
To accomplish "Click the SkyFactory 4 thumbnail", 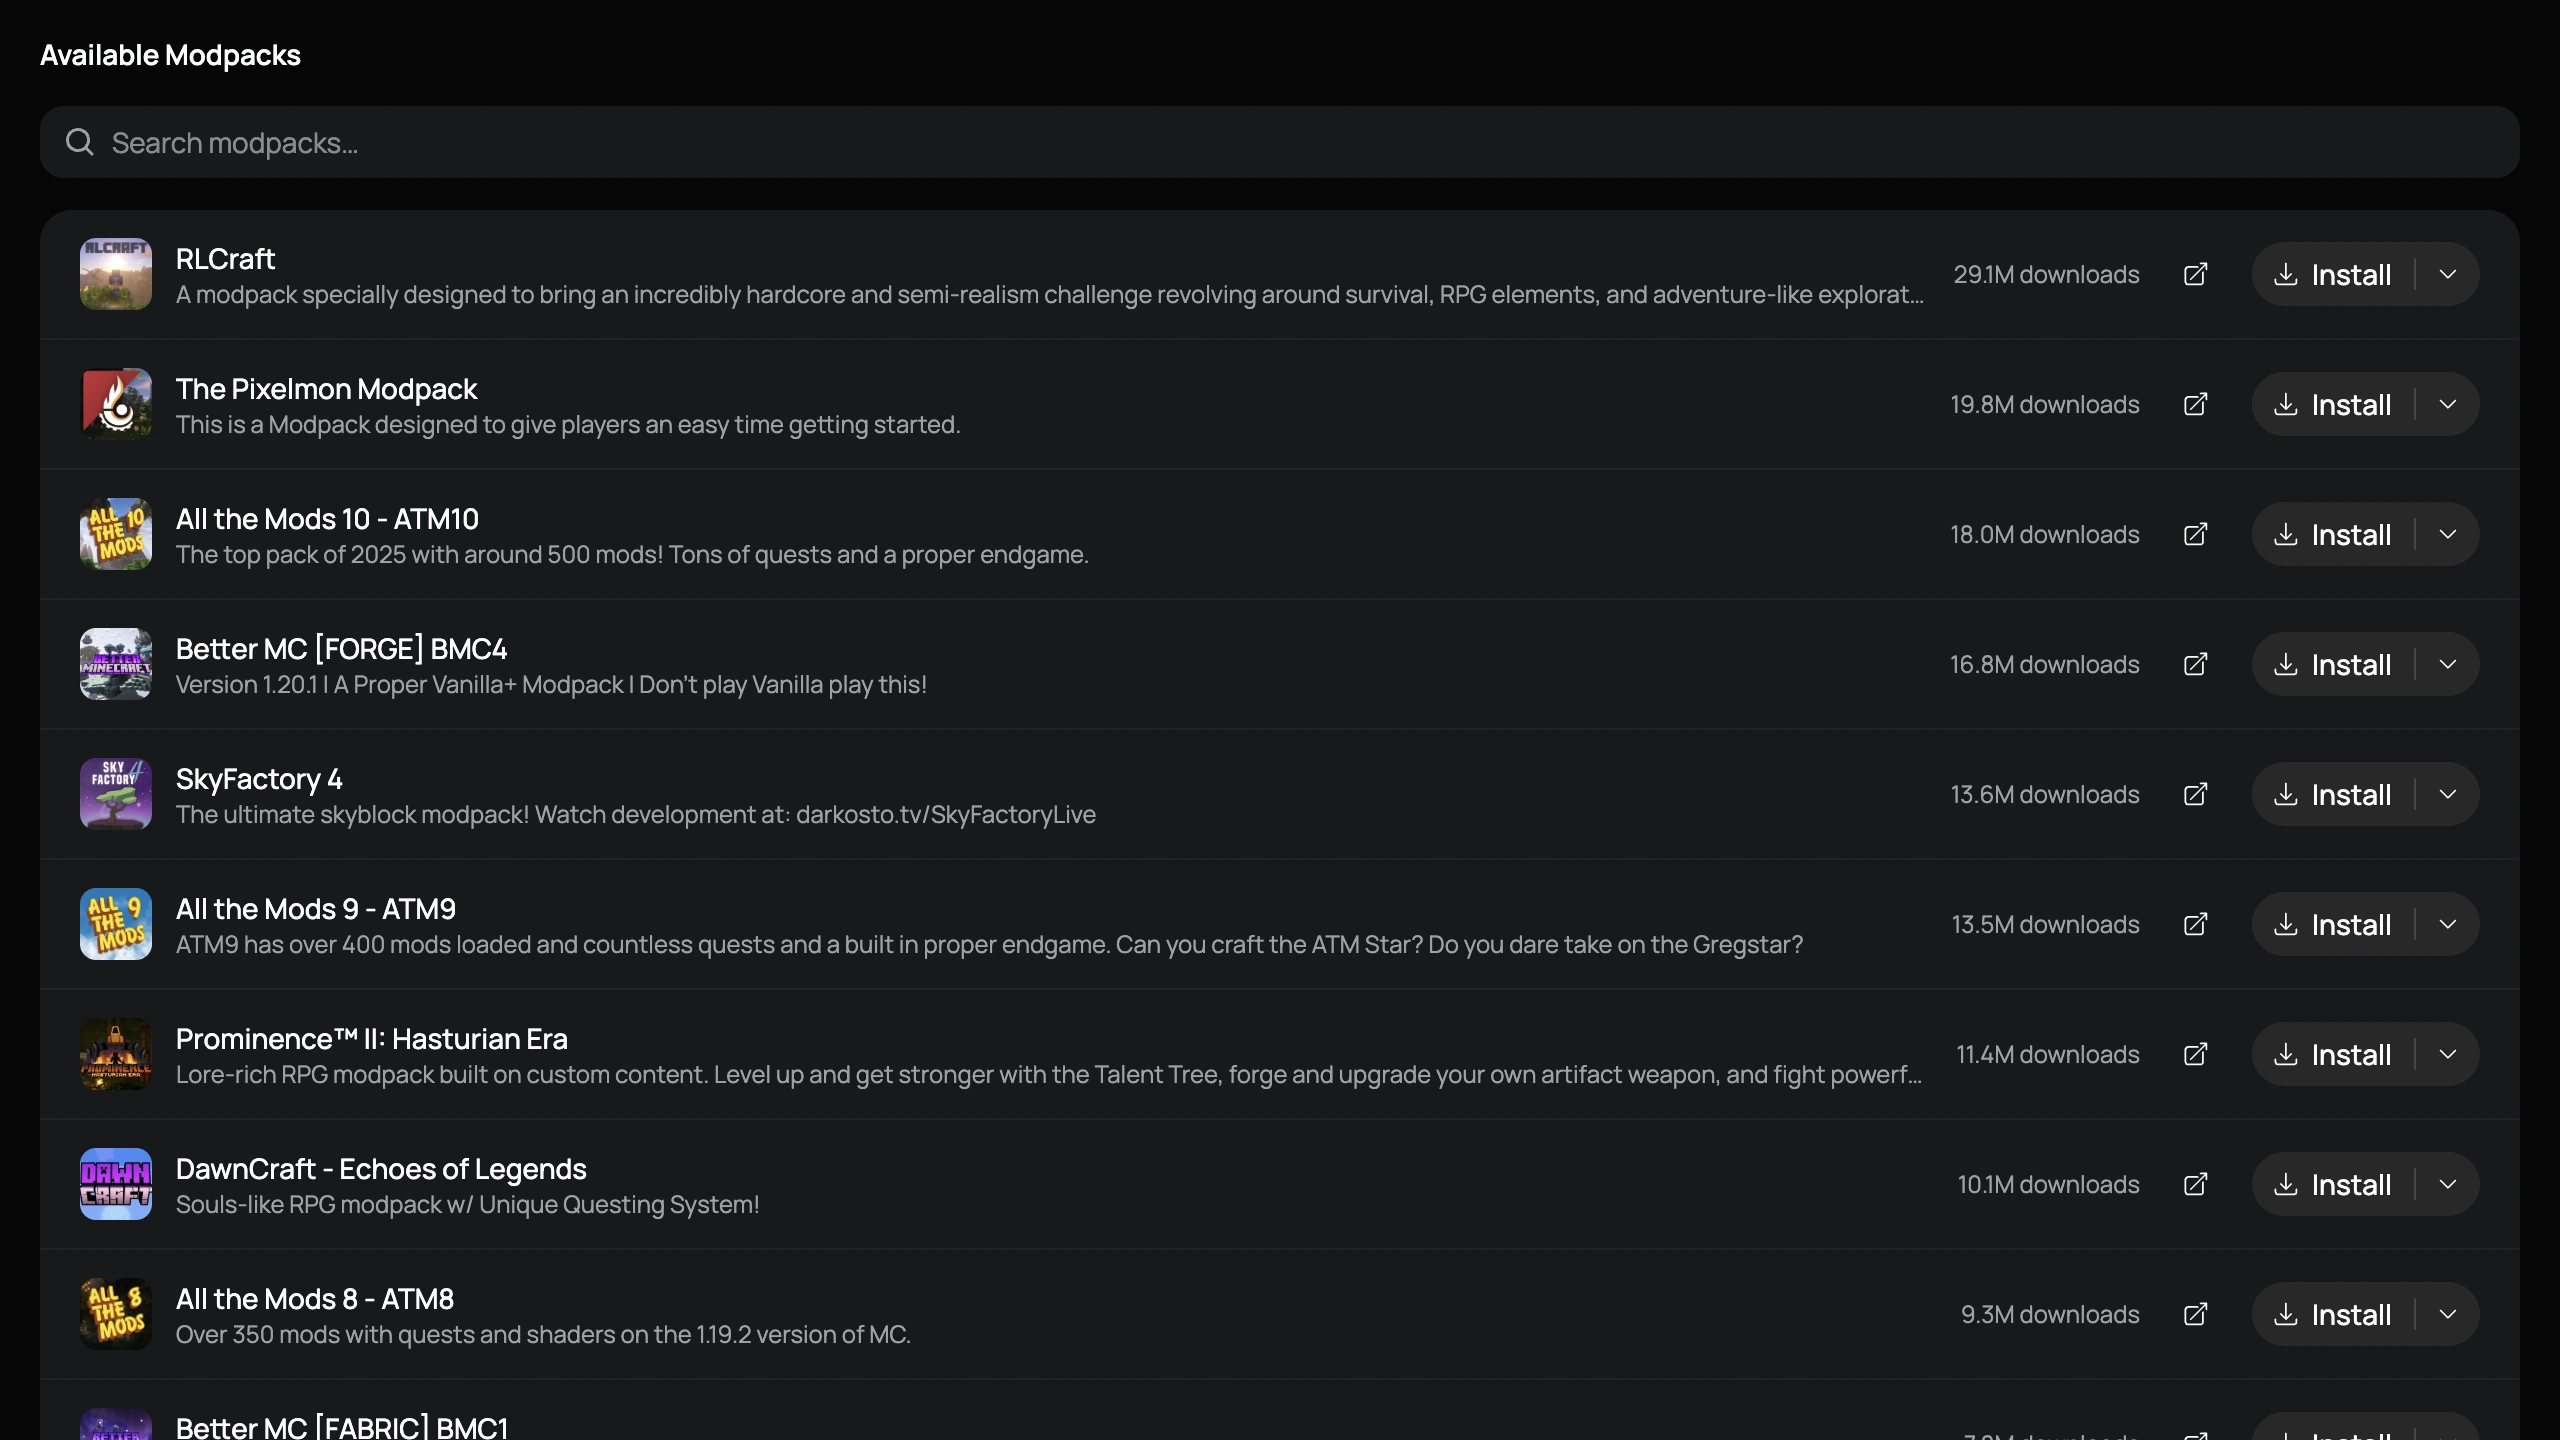I will coord(116,794).
